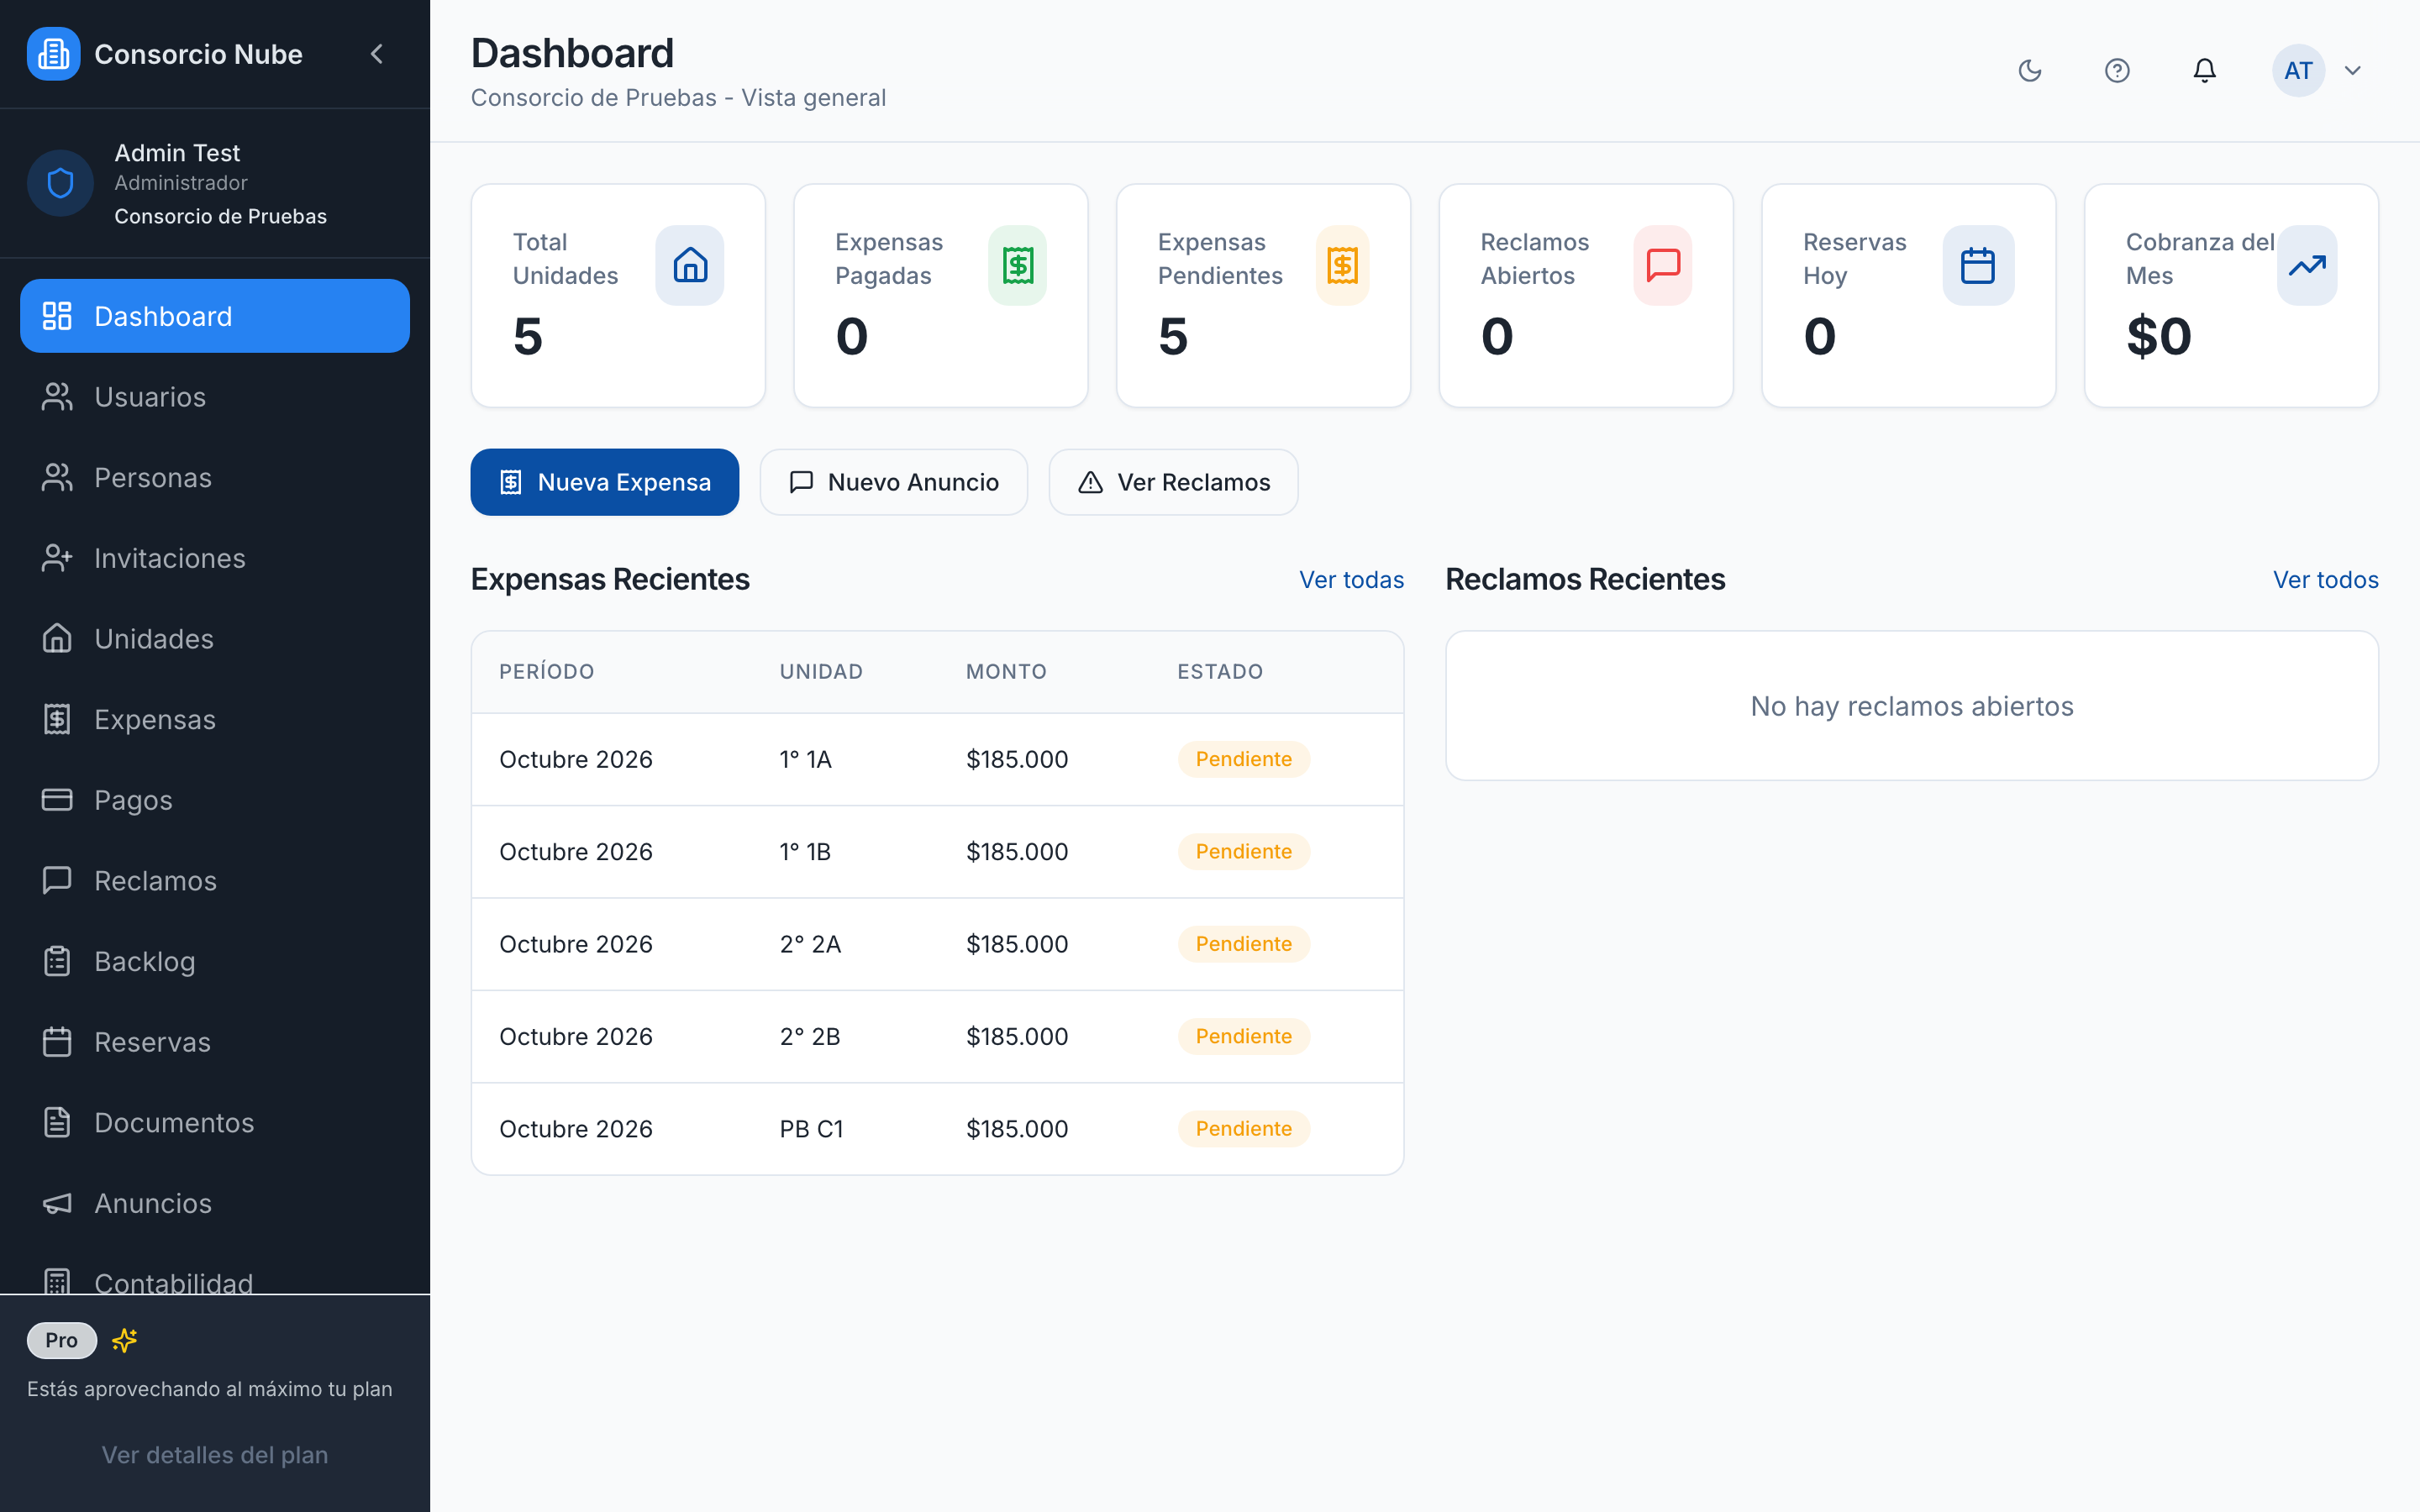Screen dimensions: 2420x1512
Task: Click the PERÍODO column header
Action: 547,672
